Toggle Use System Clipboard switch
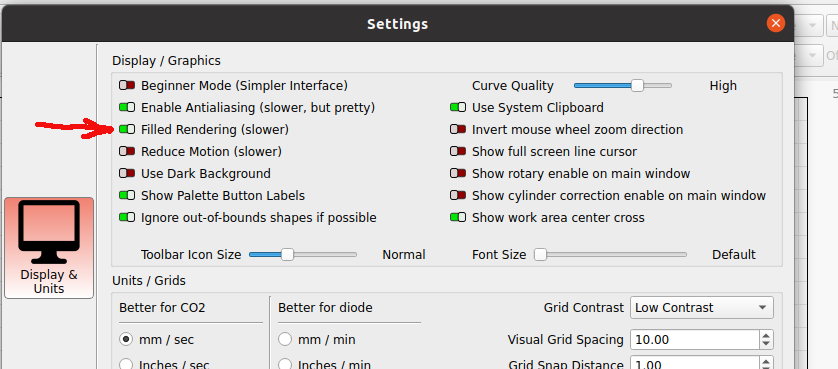The image size is (838, 369). [x=457, y=107]
